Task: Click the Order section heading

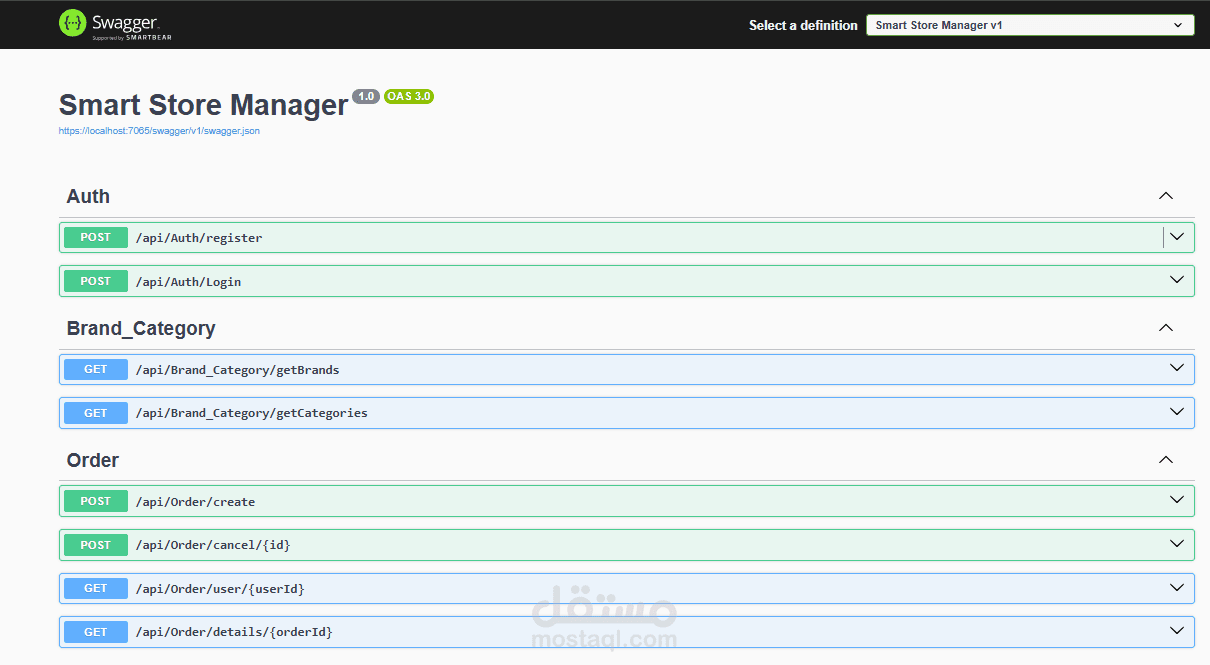Action: tap(93, 460)
